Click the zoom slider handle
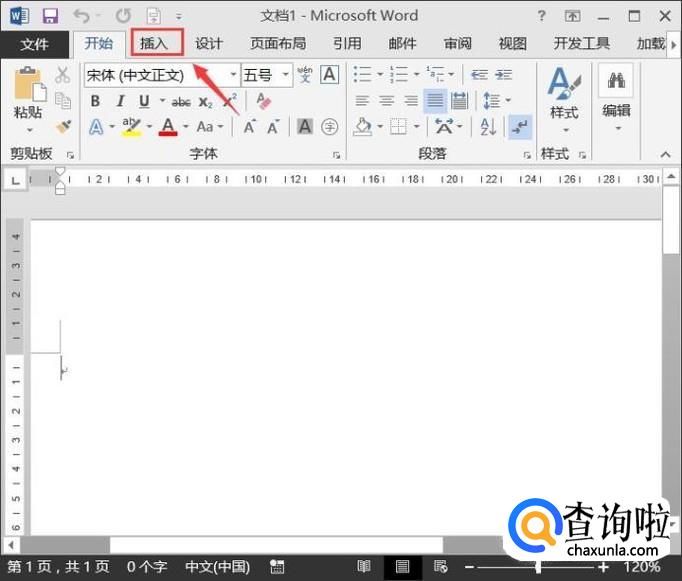Screen dimensions: 682x581 [538, 567]
